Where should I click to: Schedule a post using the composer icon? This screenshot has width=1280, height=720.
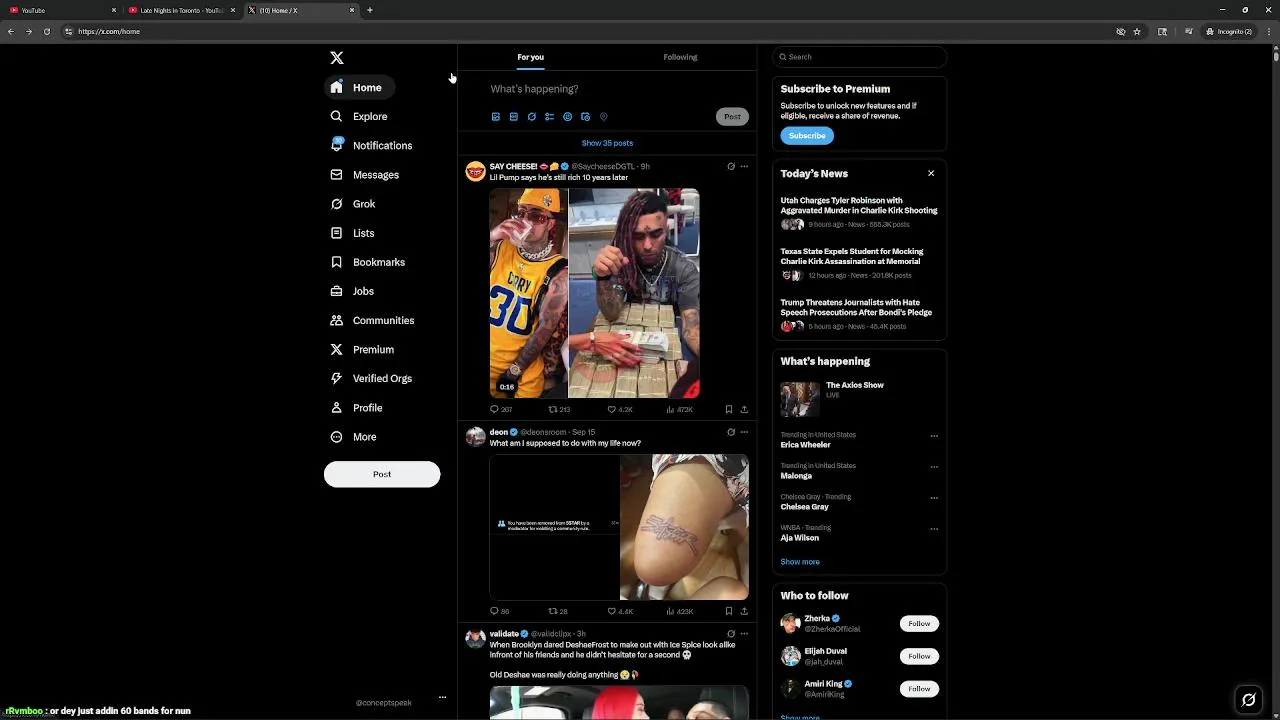[585, 117]
